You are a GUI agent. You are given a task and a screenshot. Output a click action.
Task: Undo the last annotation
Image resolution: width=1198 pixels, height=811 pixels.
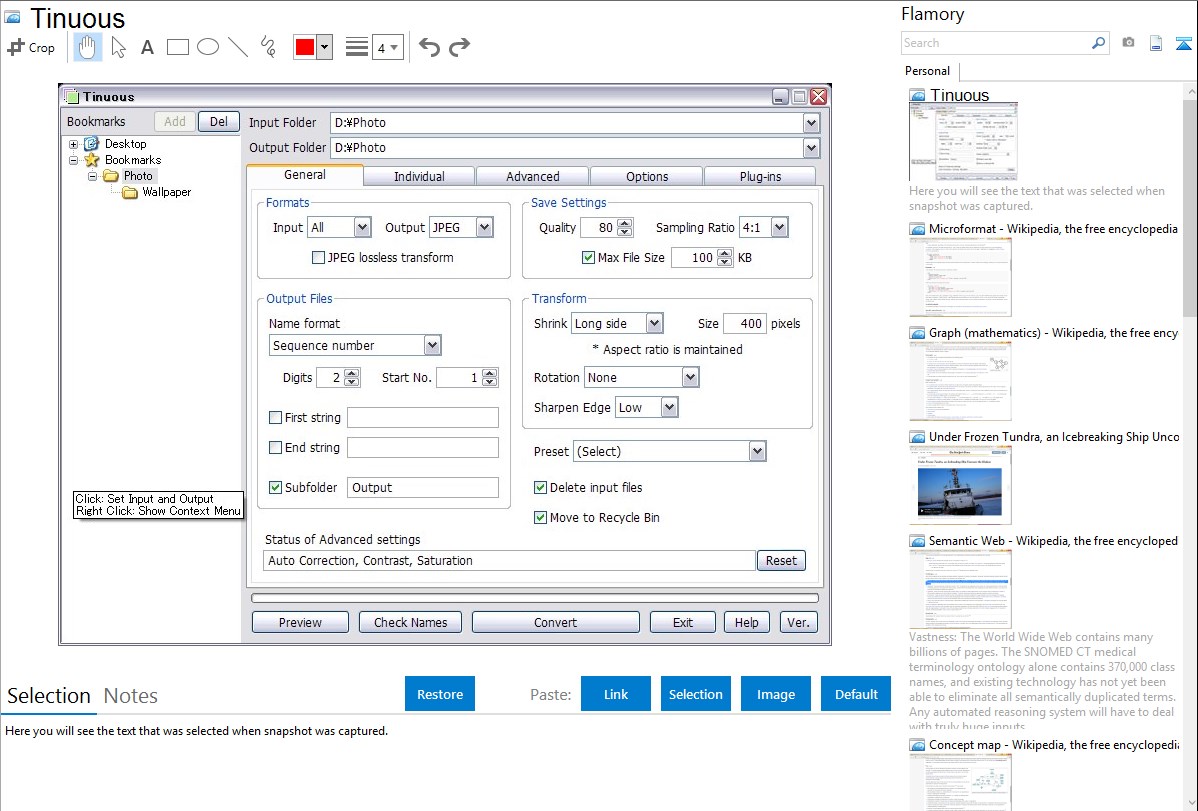pyautogui.click(x=429, y=47)
